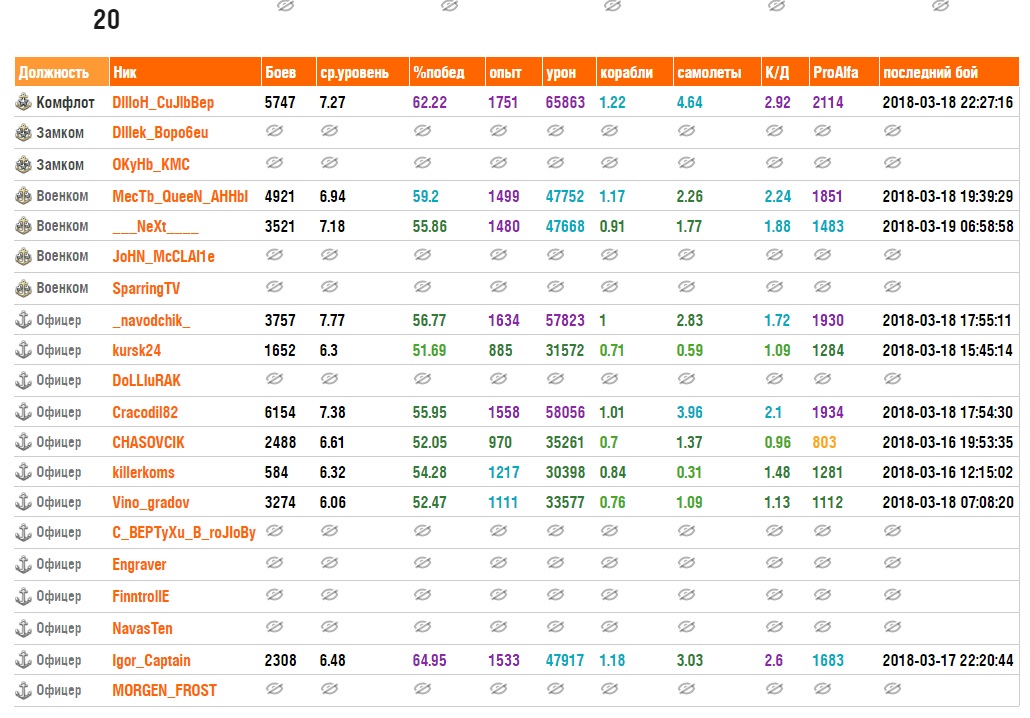Open player profile OKyHb_KMC
1030x718 pixels.
pos(151,164)
